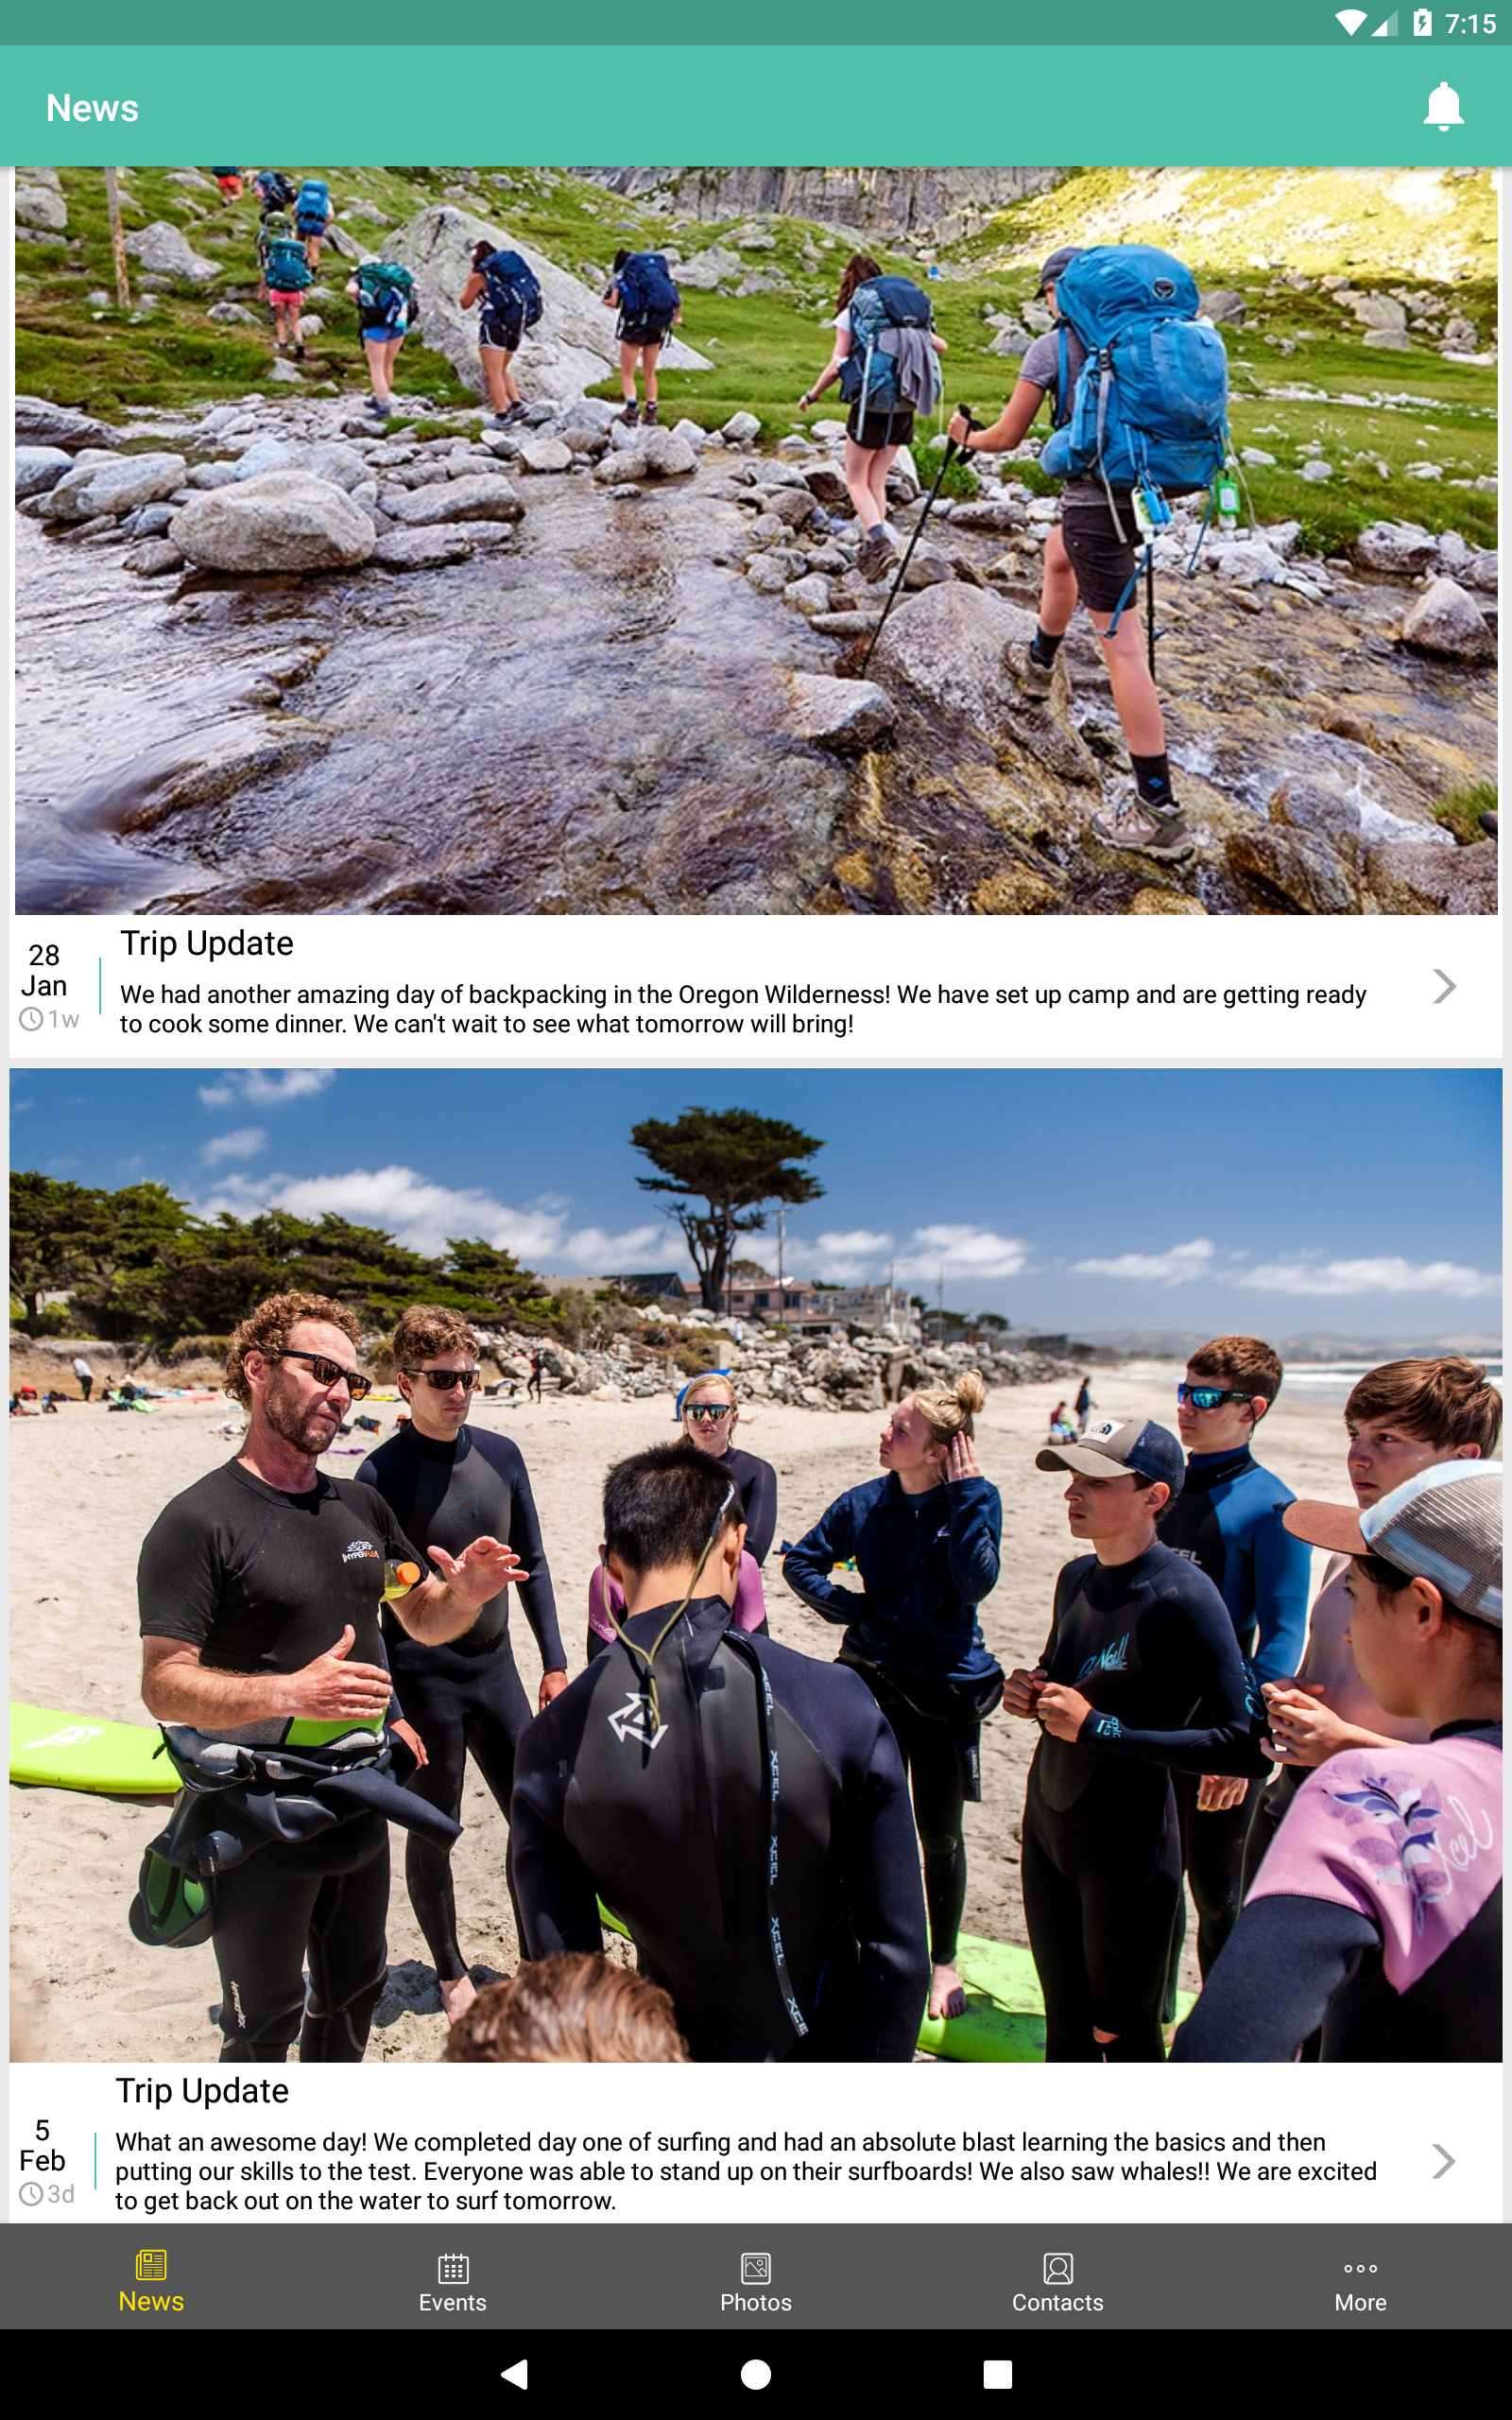The width and height of the screenshot is (1512, 2420).
Task: Tap the 5 Feb date label
Action: pos(42,2145)
